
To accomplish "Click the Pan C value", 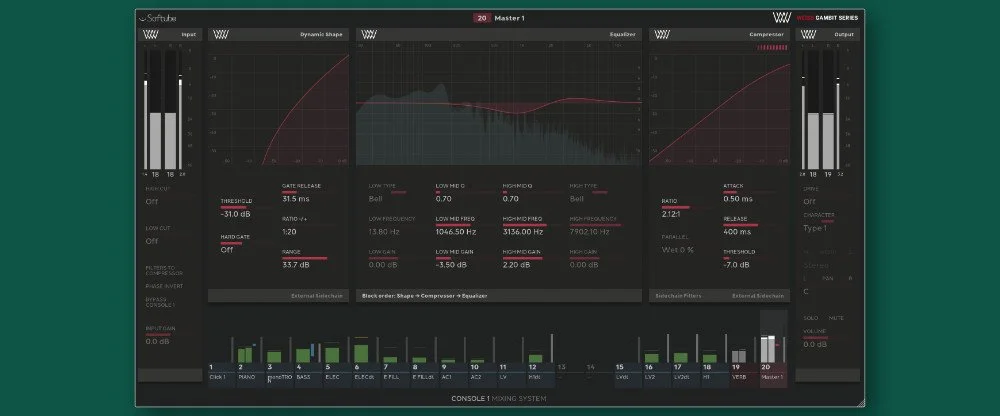I will (806, 292).
